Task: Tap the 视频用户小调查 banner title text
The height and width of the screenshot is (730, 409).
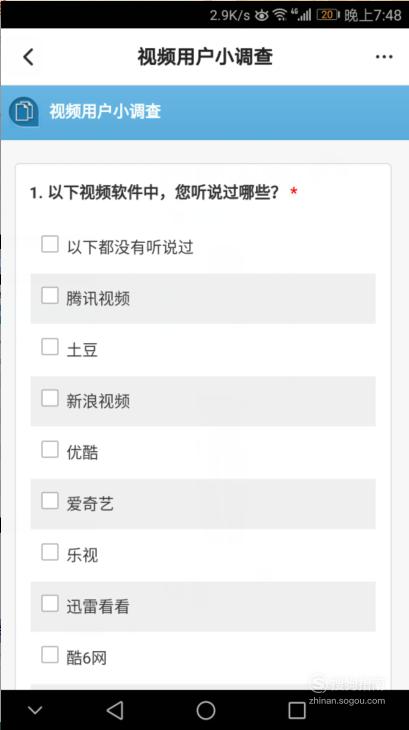Action: [105, 112]
